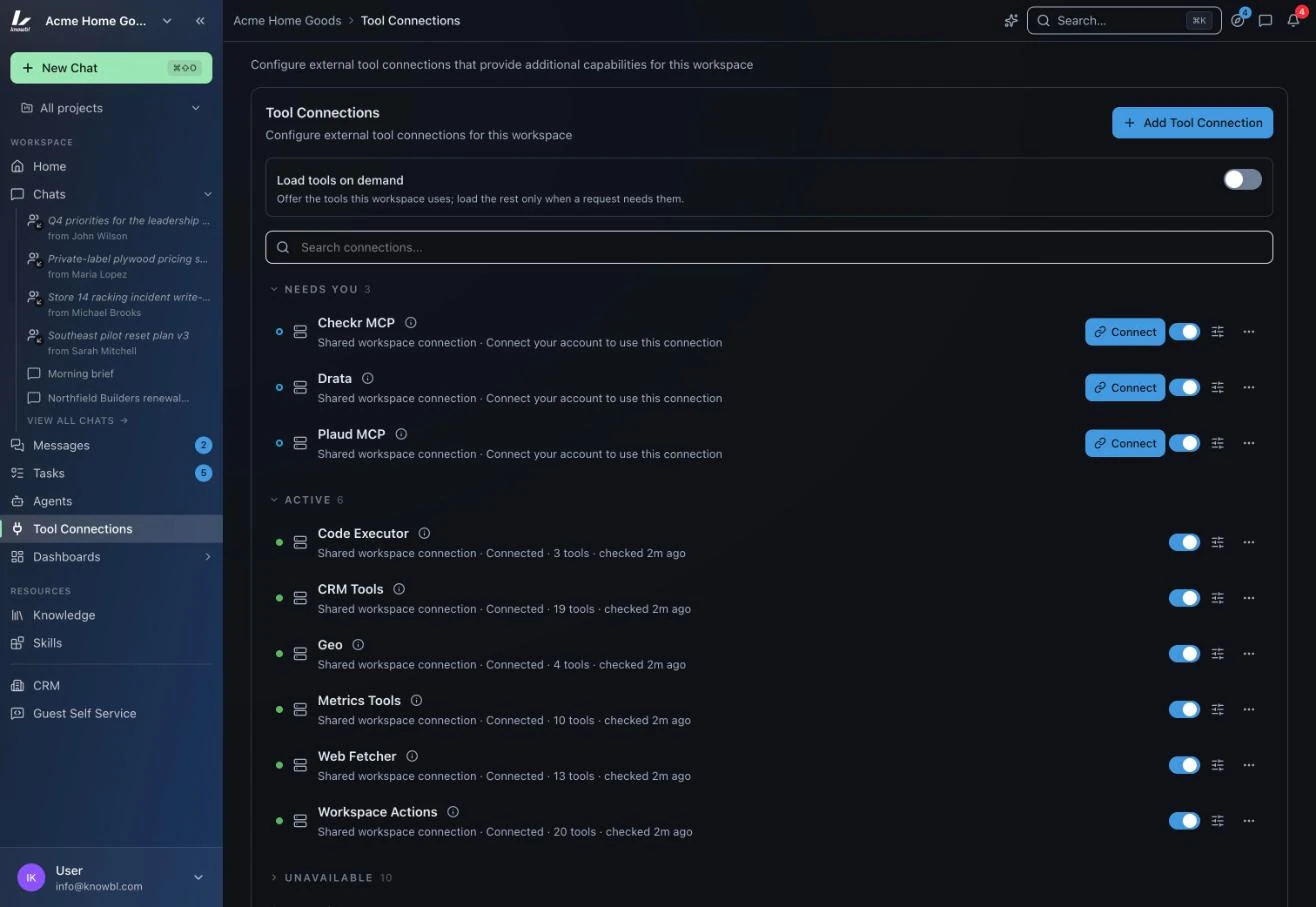Image resolution: width=1316 pixels, height=907 pixels.
Task: Open more options for Web Fetcher
Action: coord(1248,765)
